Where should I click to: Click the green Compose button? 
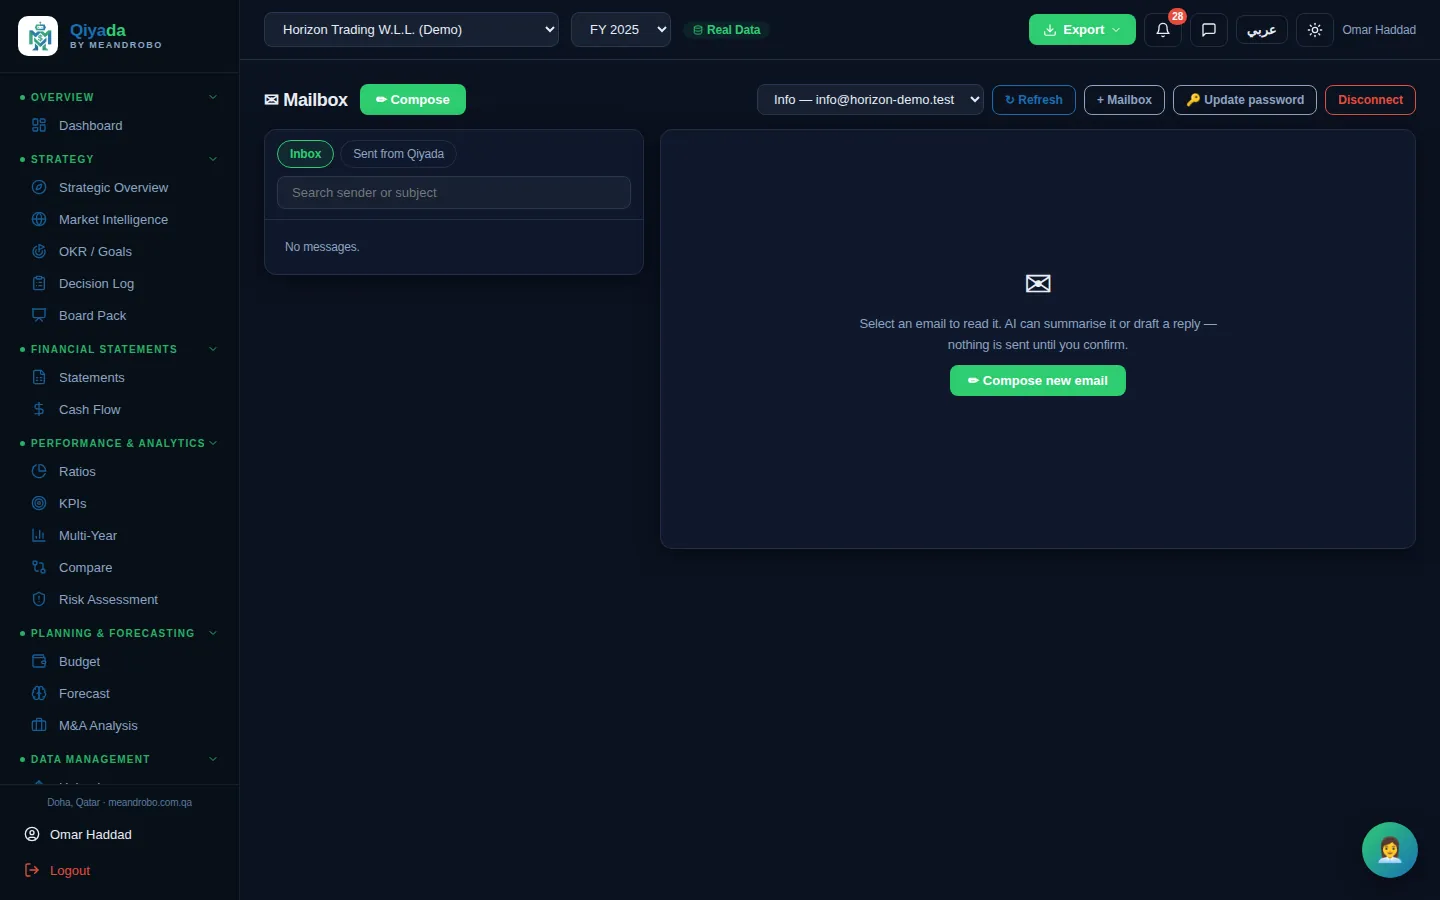pos(413,100)
